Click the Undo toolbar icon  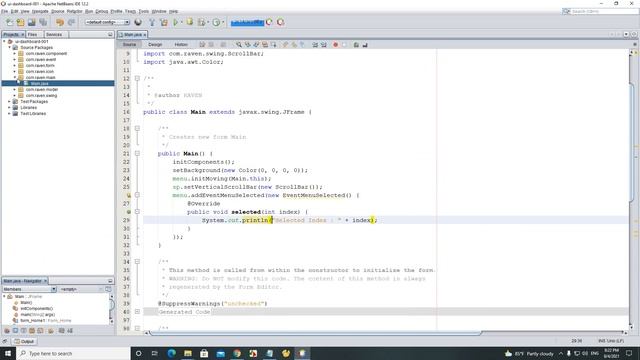(x=60, y=22)
